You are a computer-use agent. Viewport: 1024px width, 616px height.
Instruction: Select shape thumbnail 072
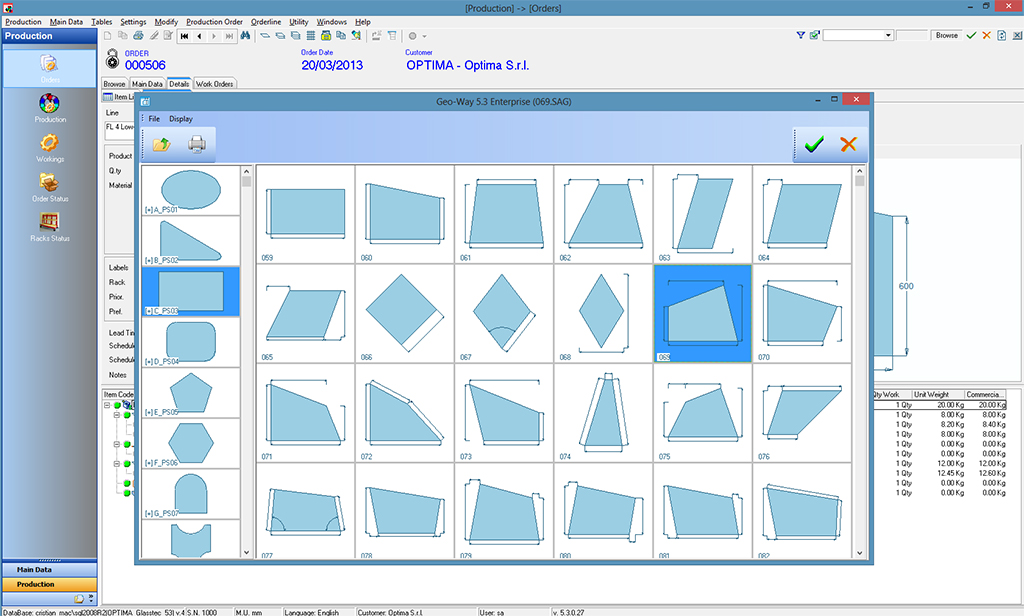[405, 413]
